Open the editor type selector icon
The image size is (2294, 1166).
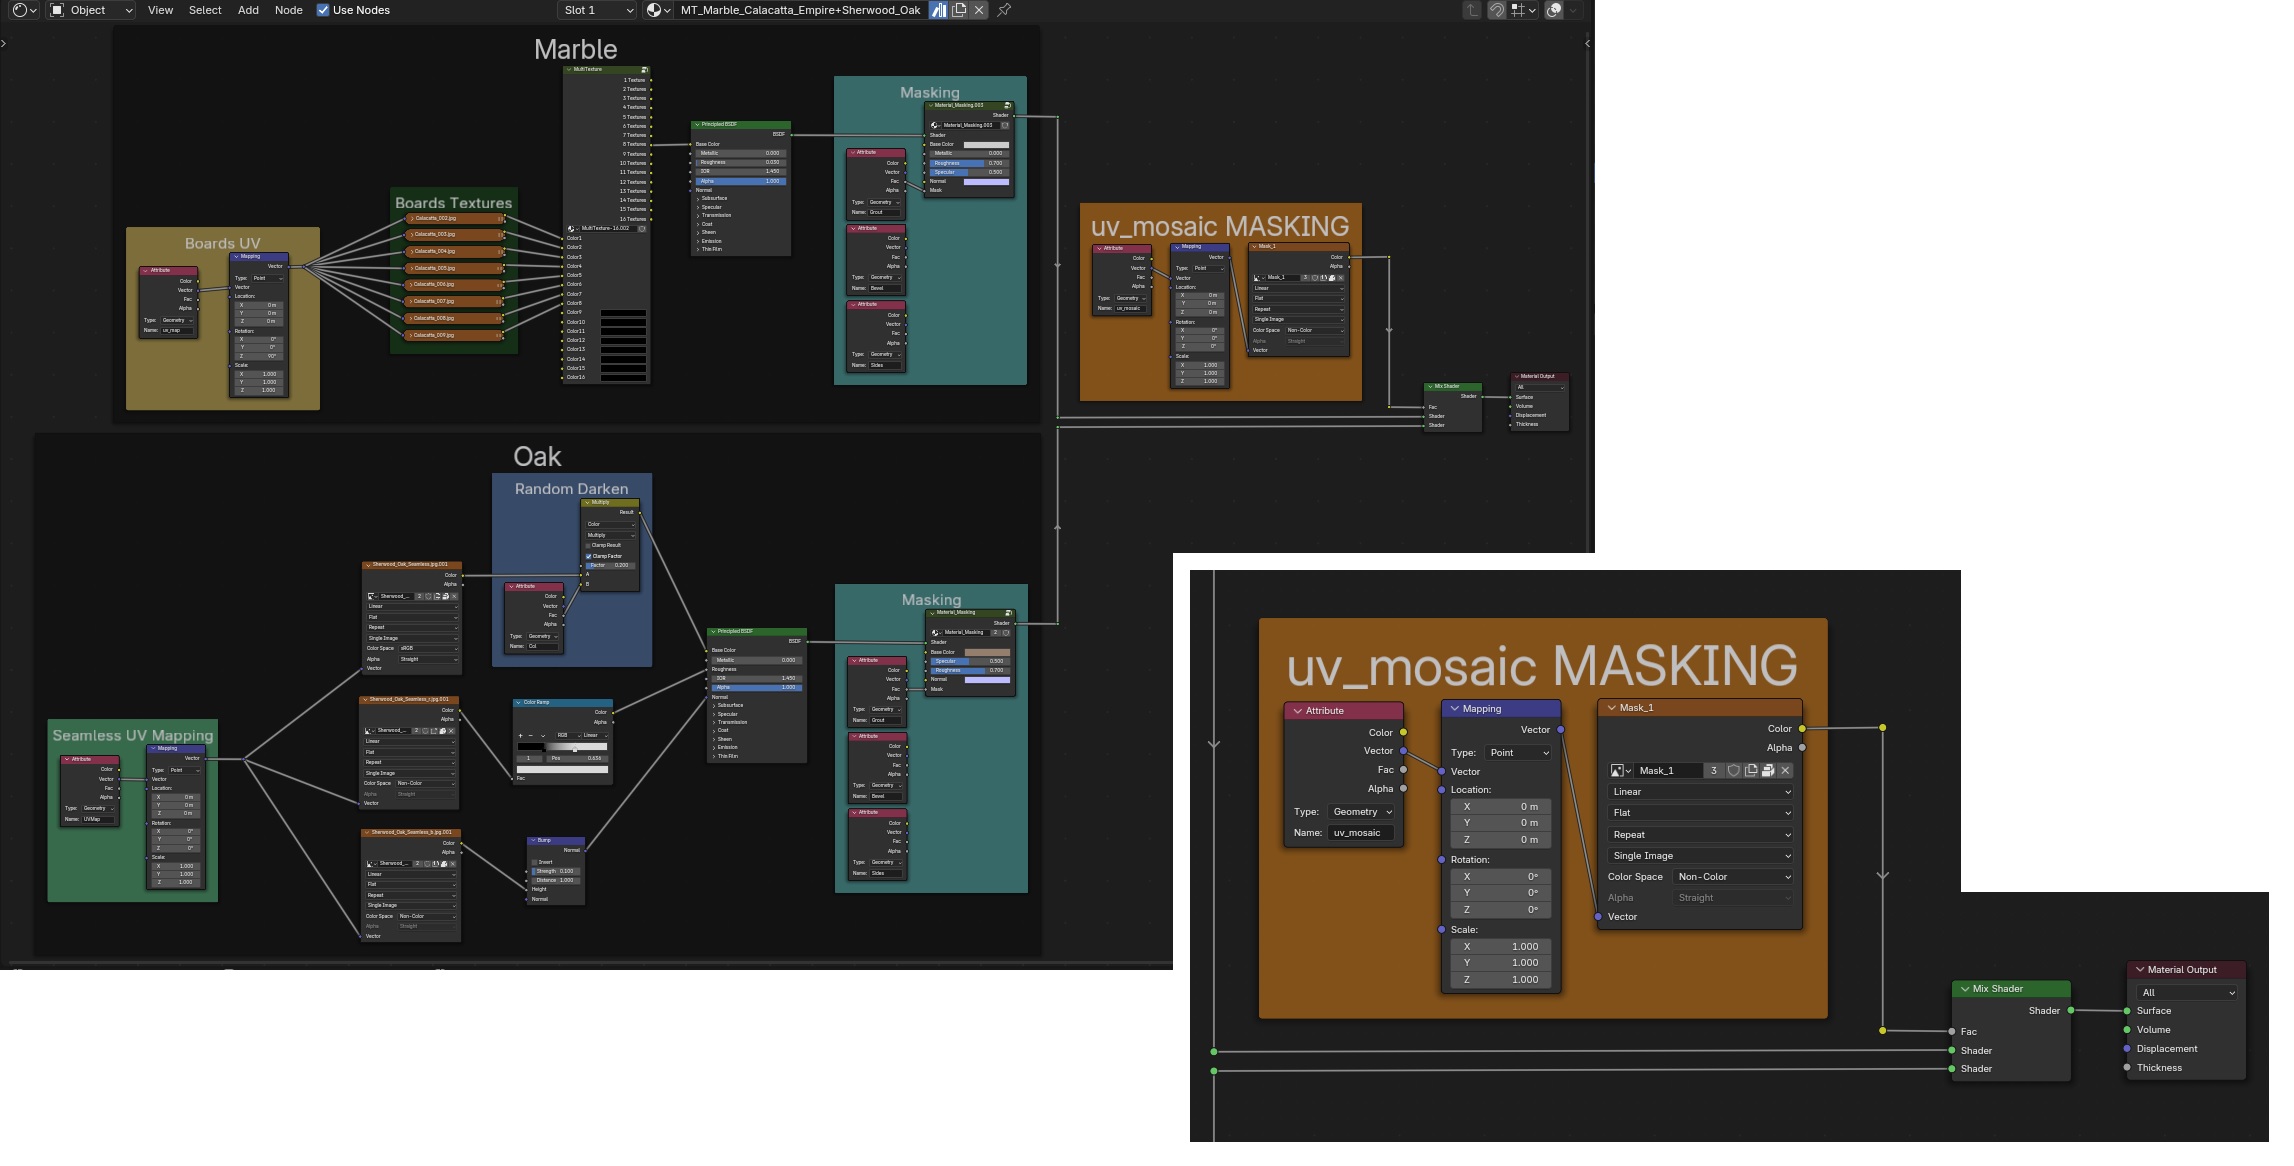[22, 10]
